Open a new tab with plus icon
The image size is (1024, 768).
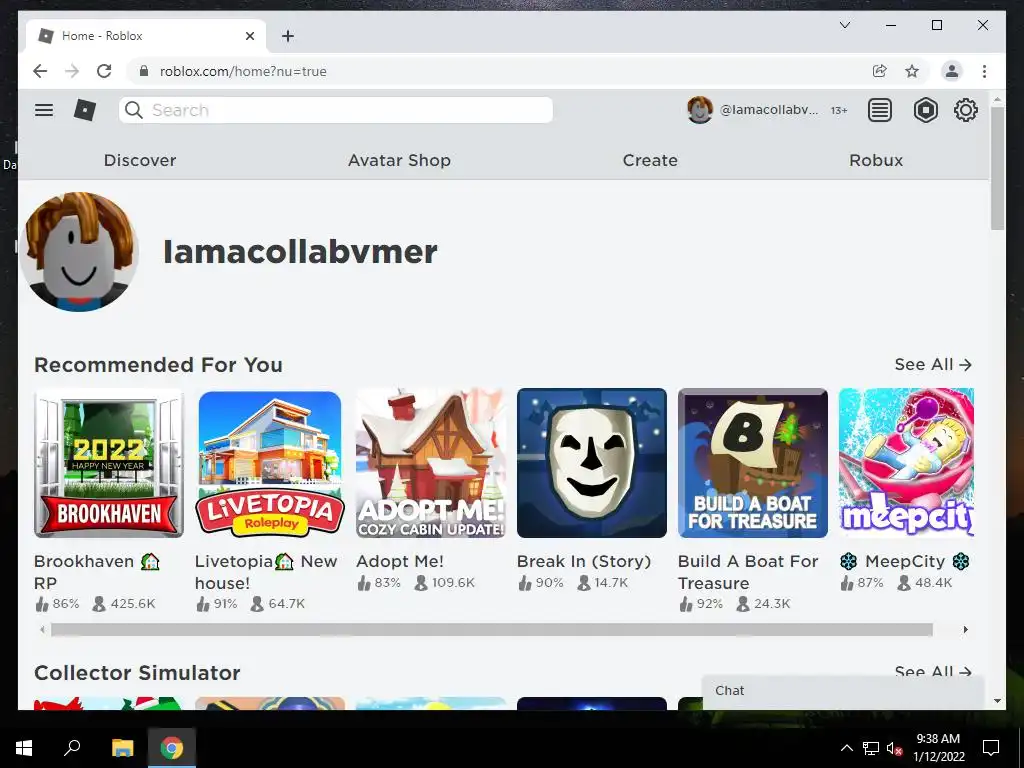(288, 36)
